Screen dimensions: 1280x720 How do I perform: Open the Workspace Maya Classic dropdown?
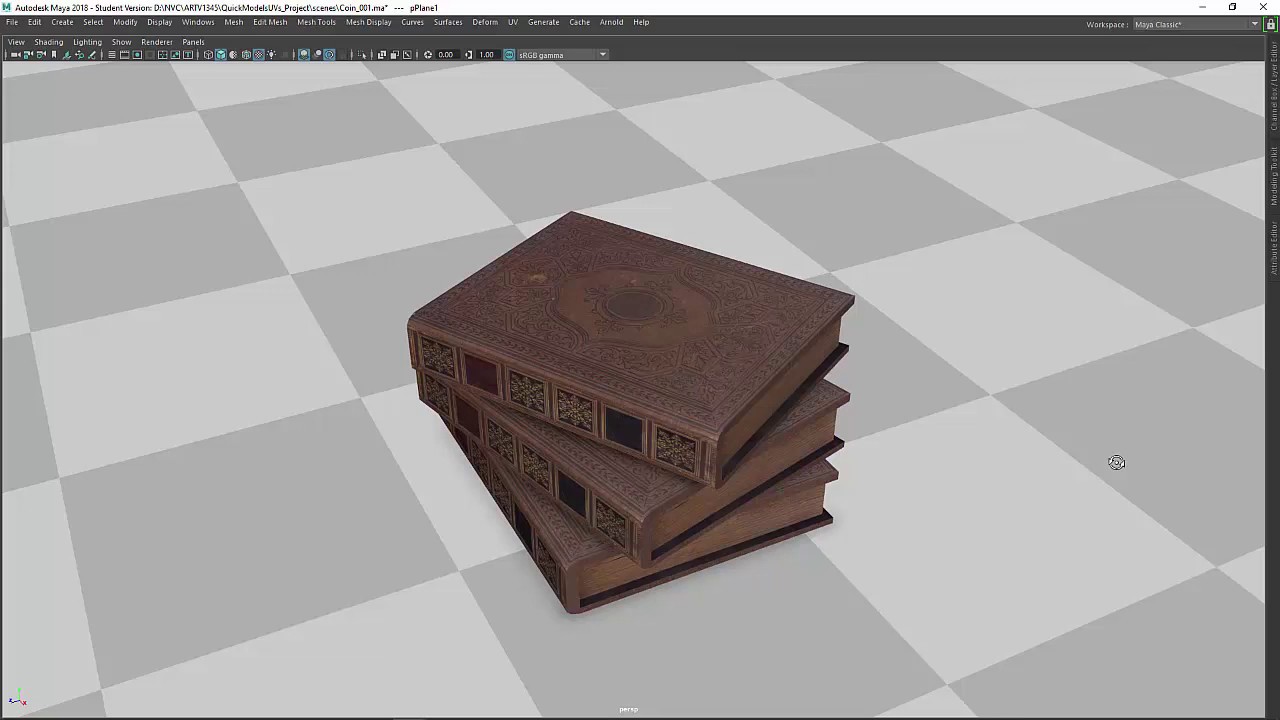tap(1196, 24)
